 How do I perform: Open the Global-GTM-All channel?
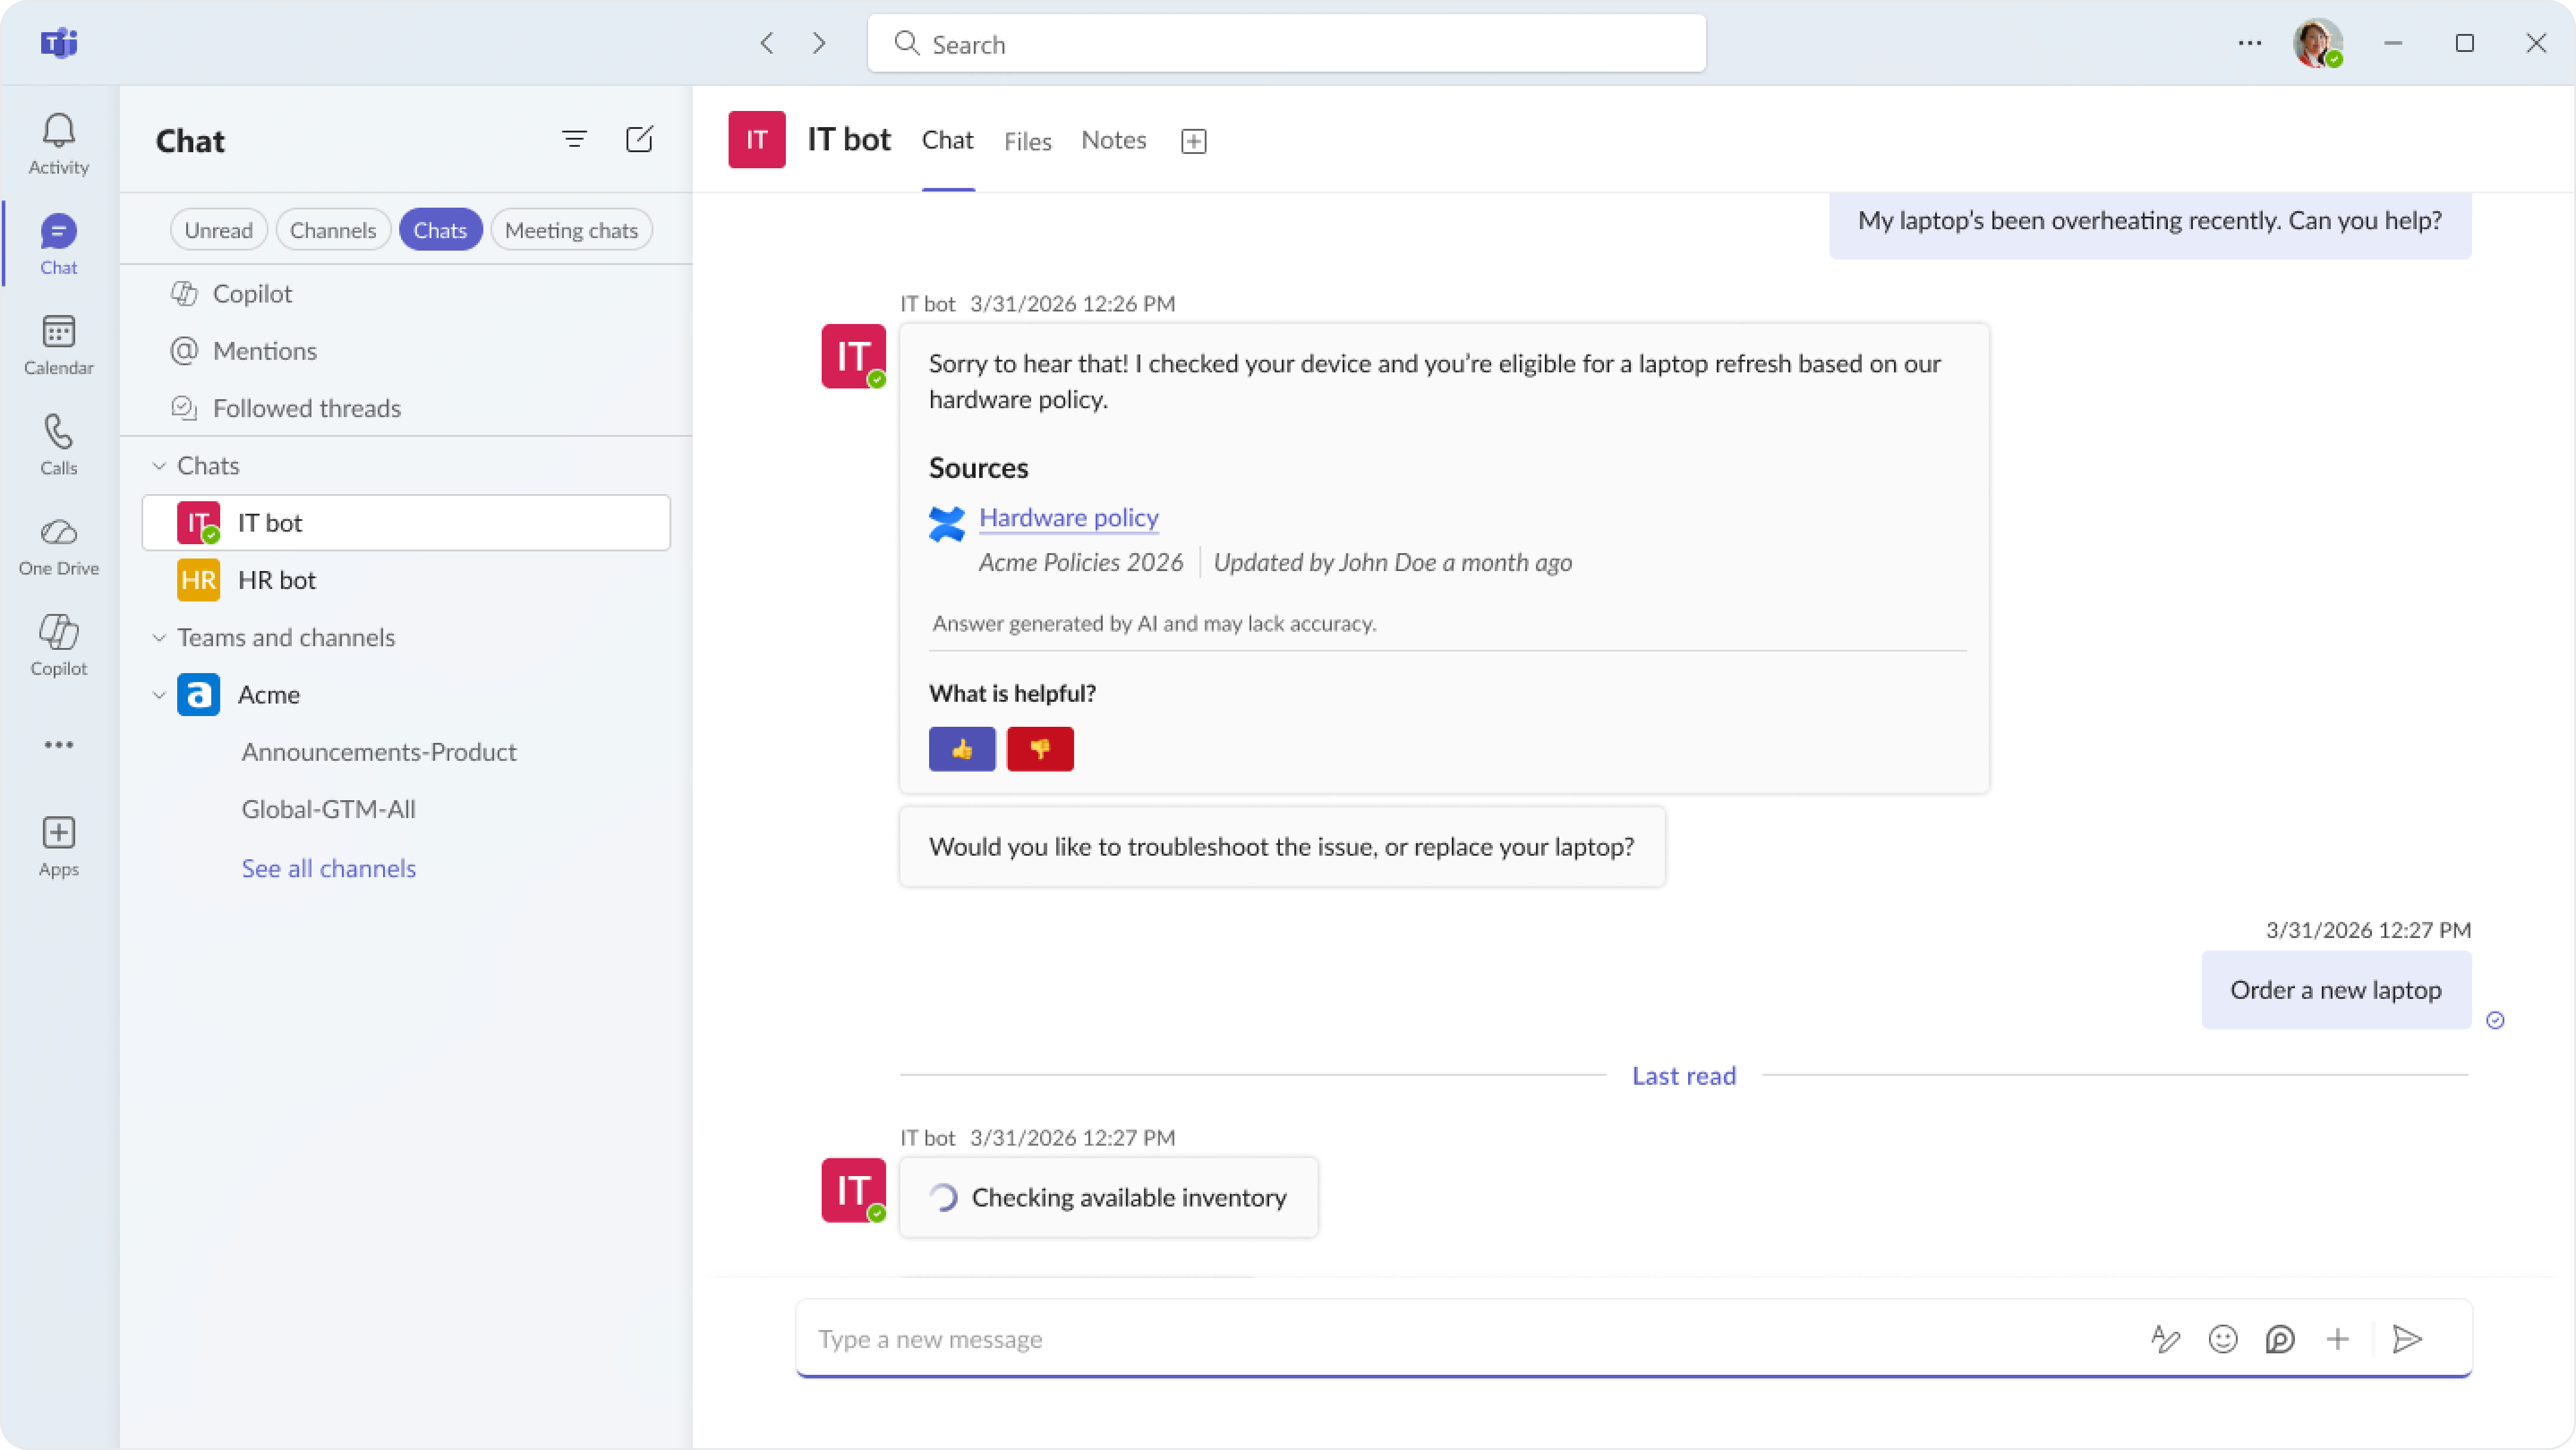coord(328,809)
